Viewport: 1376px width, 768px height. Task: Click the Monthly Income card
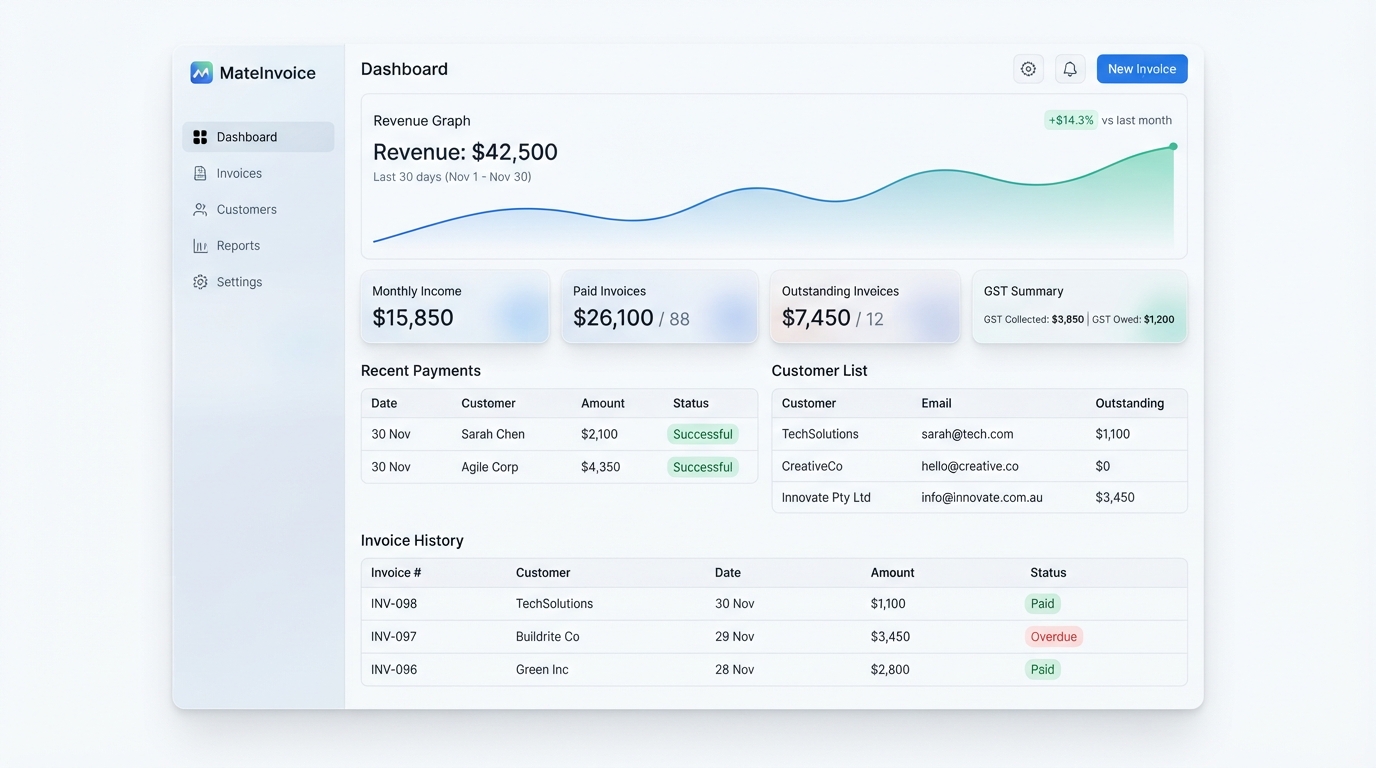pos(455,307)
